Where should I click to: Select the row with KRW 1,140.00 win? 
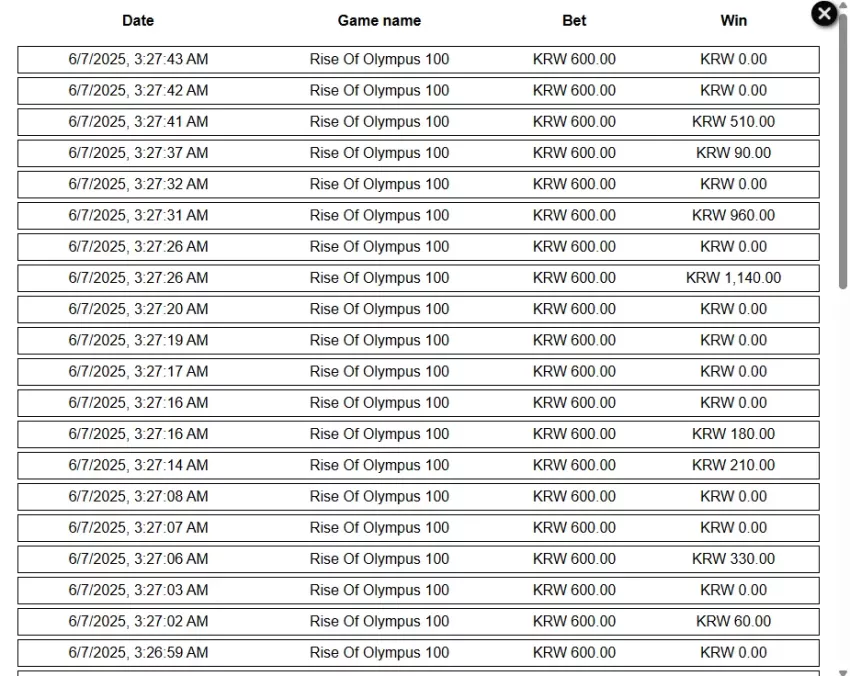click(x=418, y=278)
